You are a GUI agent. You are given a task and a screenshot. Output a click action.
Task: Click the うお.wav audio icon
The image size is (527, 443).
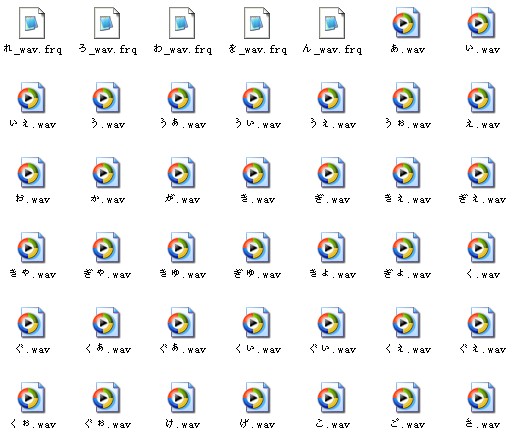[x=407, y=97]
